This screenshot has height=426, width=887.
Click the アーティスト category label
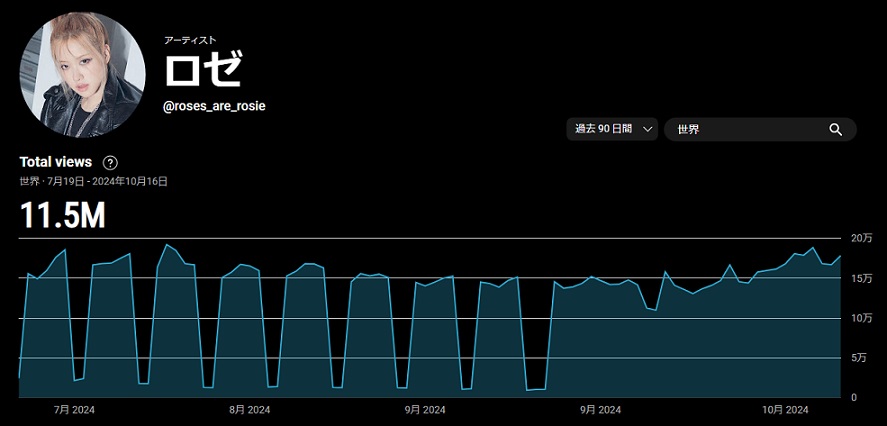coord(190,40)
